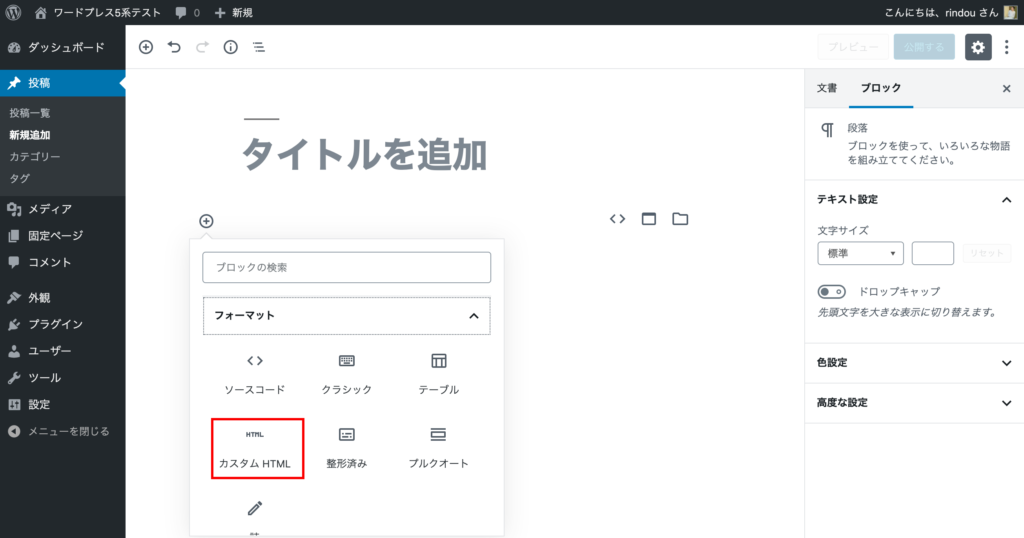This screenshot has height=538, width=1024.
Task: Click the undo arrow
Action: tap(174, 47)
